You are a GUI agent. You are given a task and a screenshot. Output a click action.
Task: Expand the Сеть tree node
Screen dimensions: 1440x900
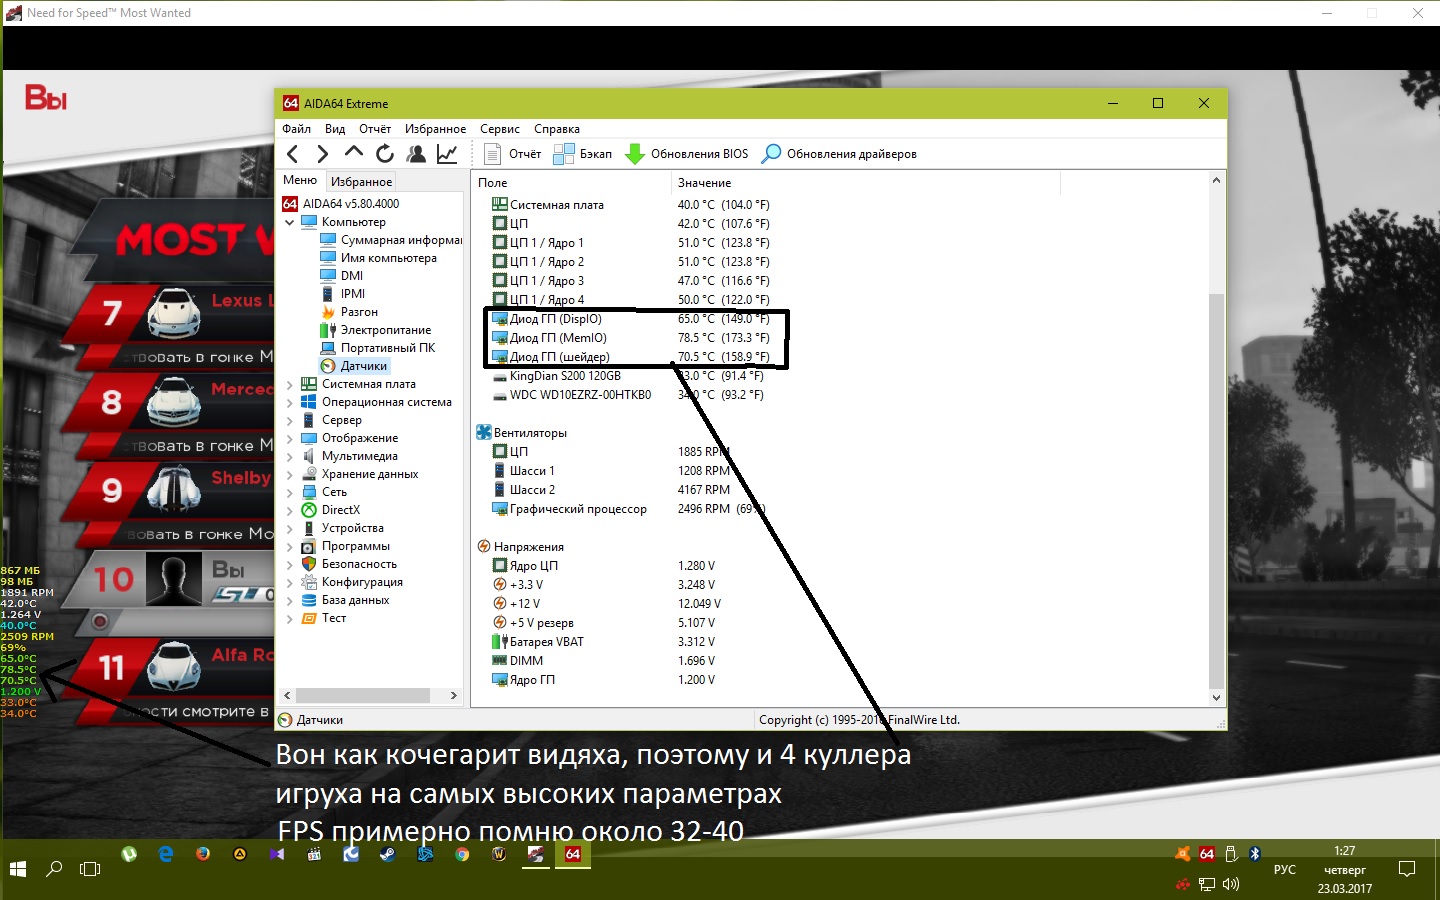pos(290,492)
